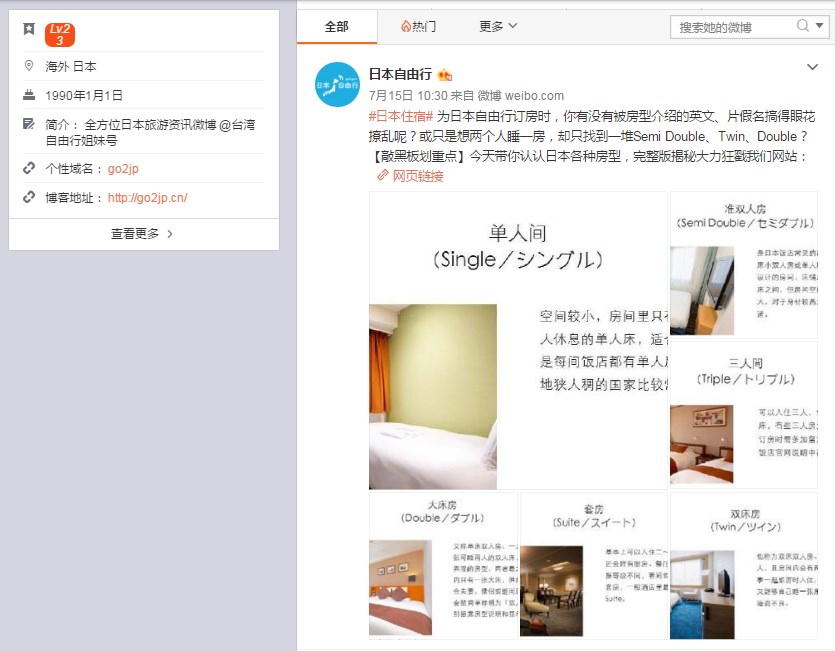Expand 查看更多 profile details
Viewport: 835px width, 651px height.
click(143, 234)
